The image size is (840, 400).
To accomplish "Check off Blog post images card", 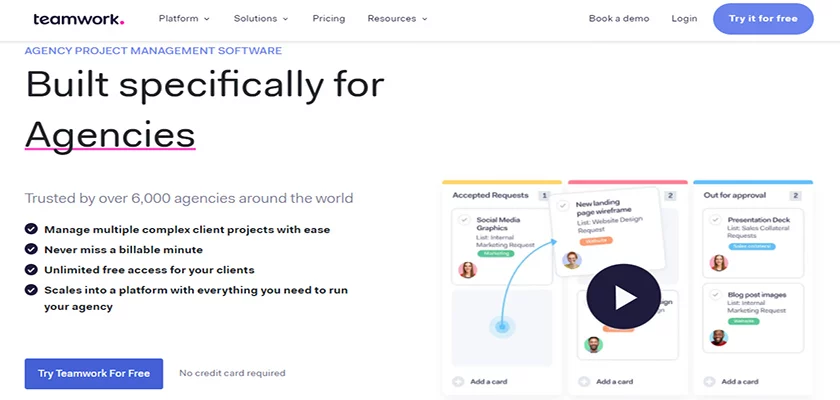I will (x=715, y=295).
